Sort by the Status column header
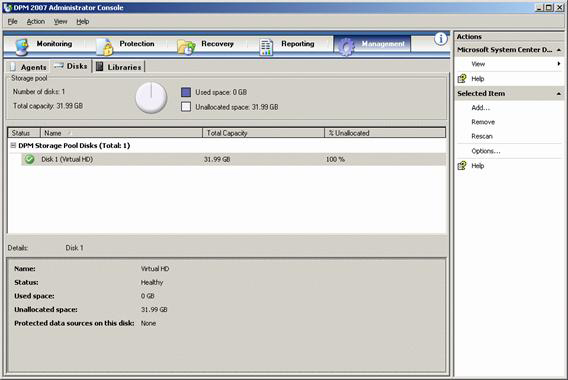The height and width of the screenshot is (380, 568). click(24, 133)
